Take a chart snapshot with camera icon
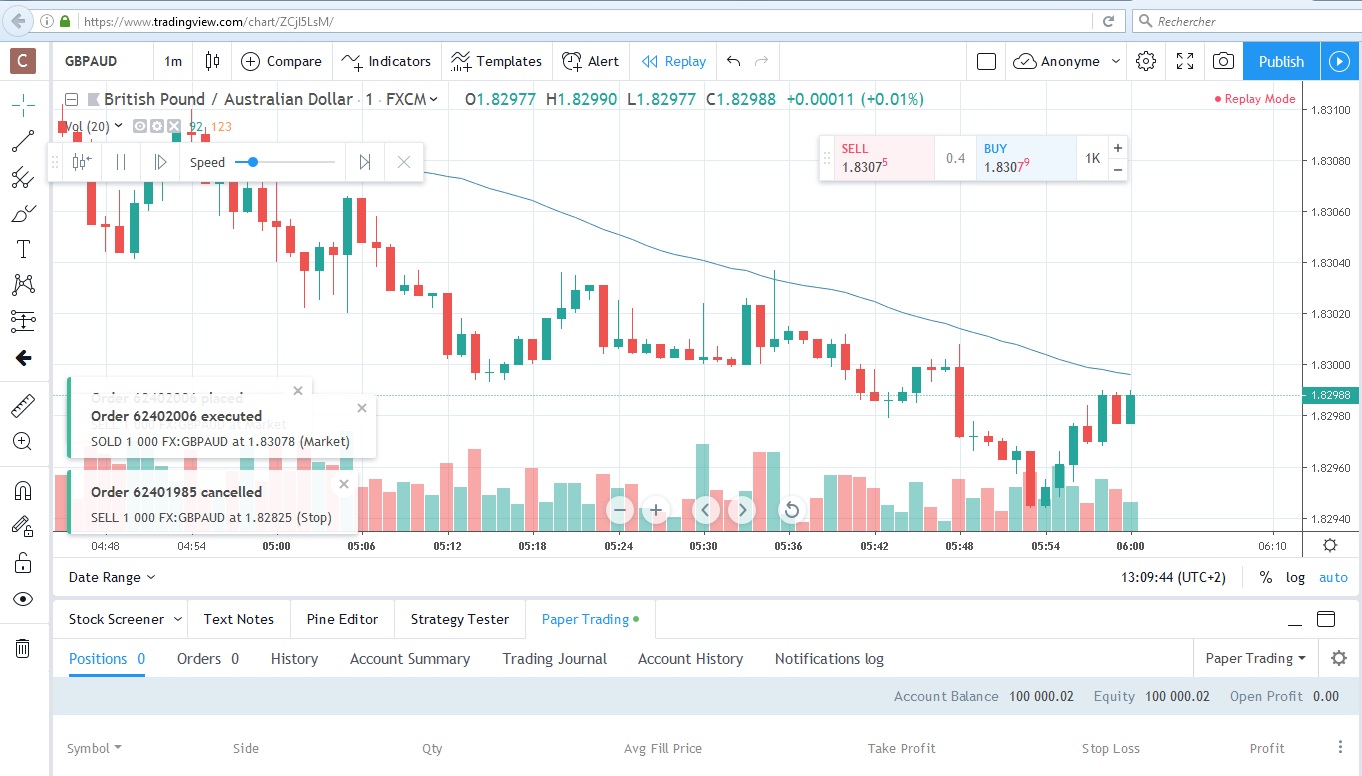 click(1222, 61)
